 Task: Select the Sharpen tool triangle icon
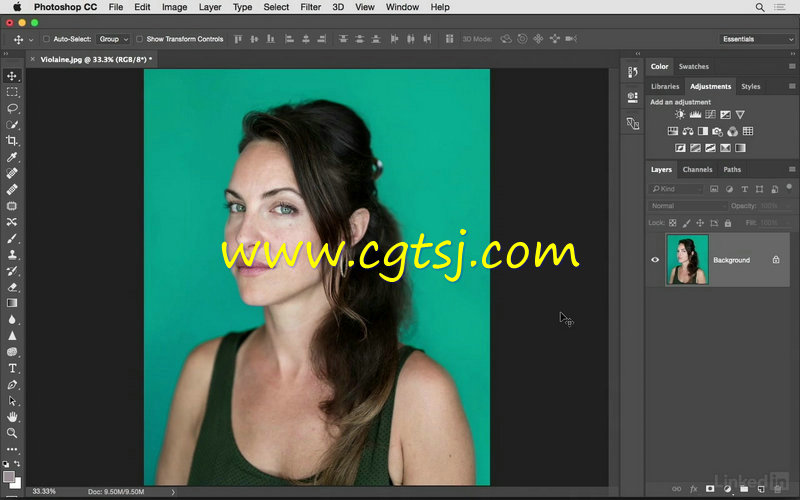[12, 336]
